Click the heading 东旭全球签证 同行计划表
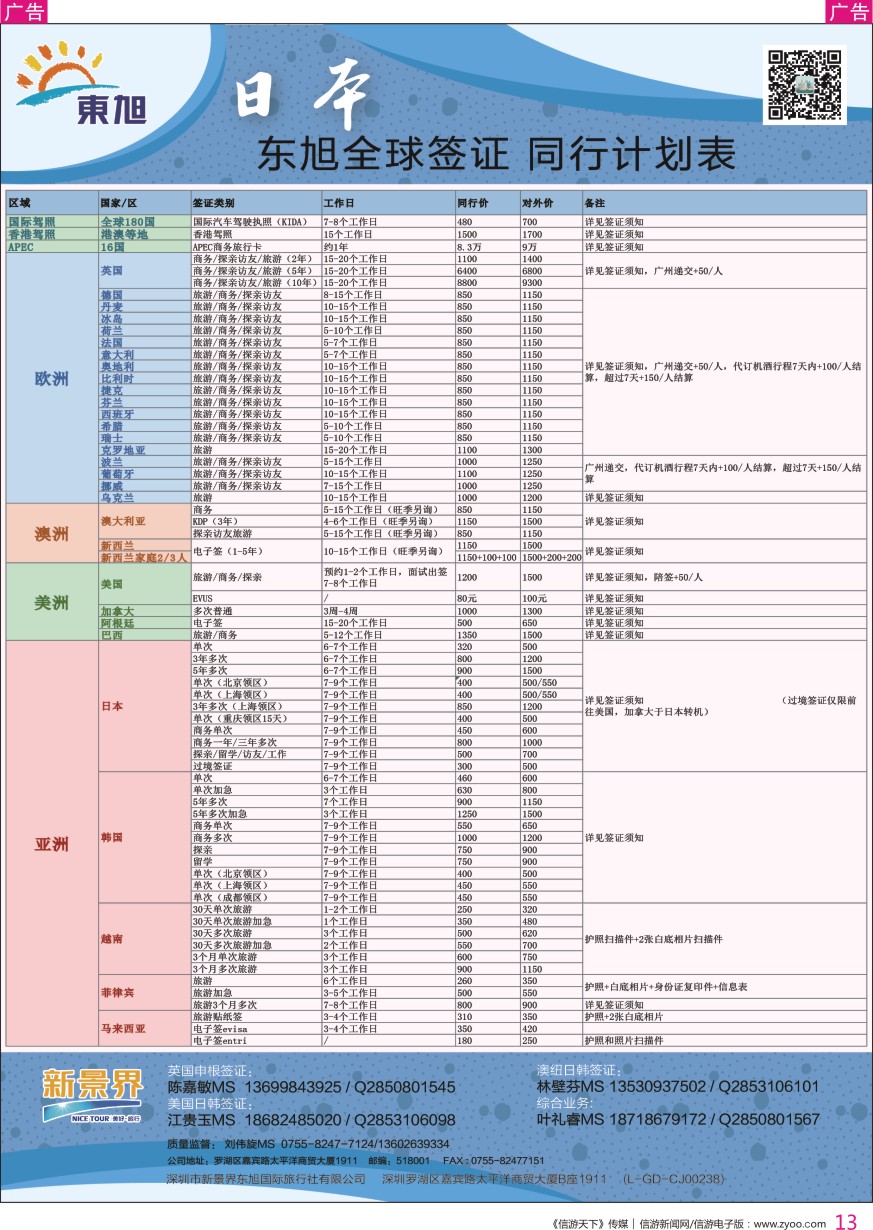The height and width of the screenshot is (1230, 873). [496, 153]
